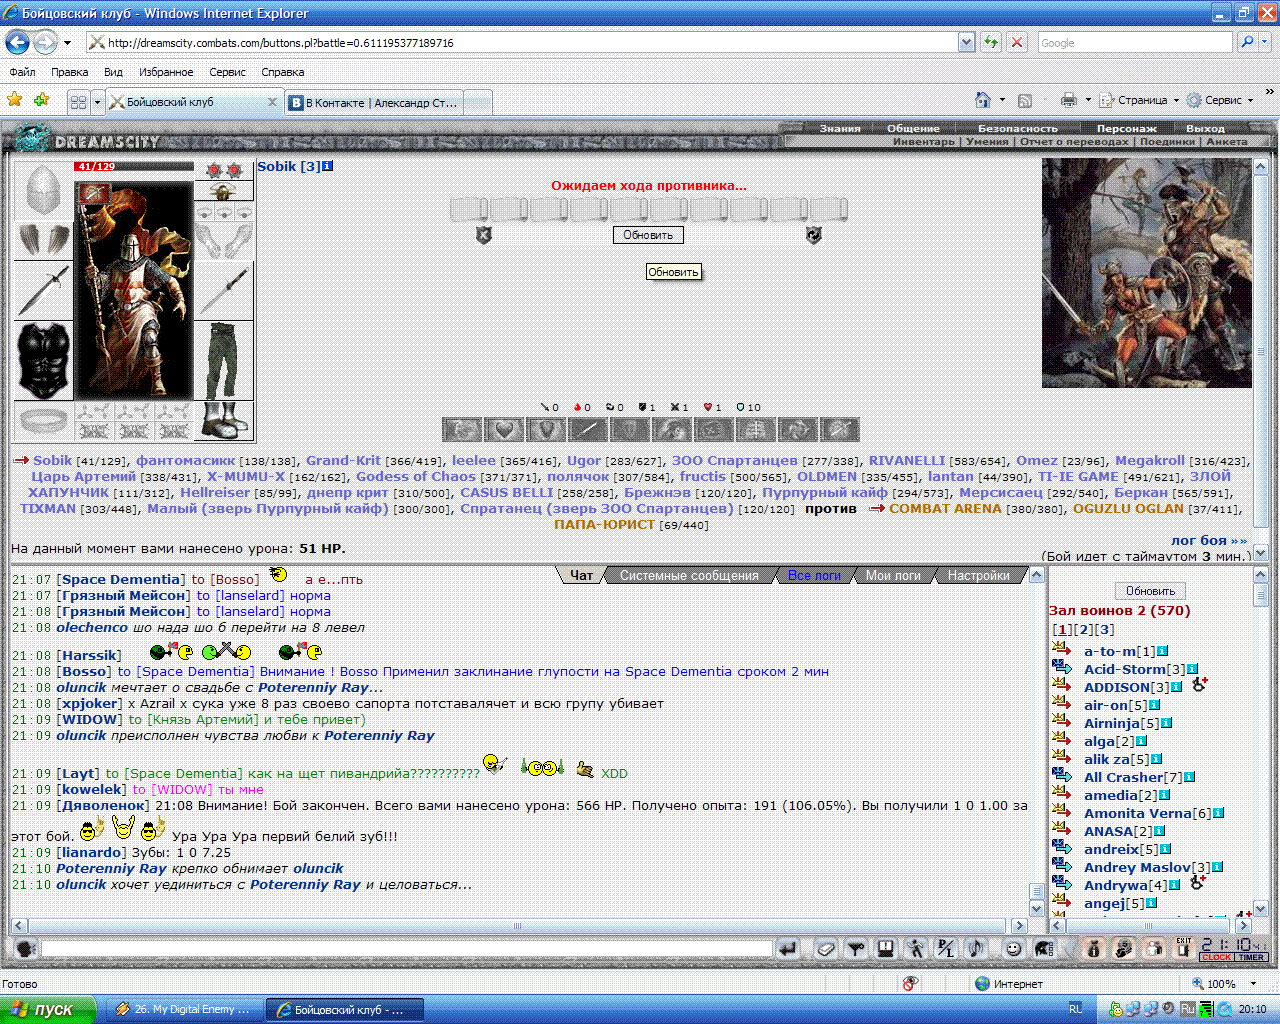The width and height of the screenshot is (1280, 1024).
Task: Click the money bag icon in bottom bar
Action: click(1093, 949)
